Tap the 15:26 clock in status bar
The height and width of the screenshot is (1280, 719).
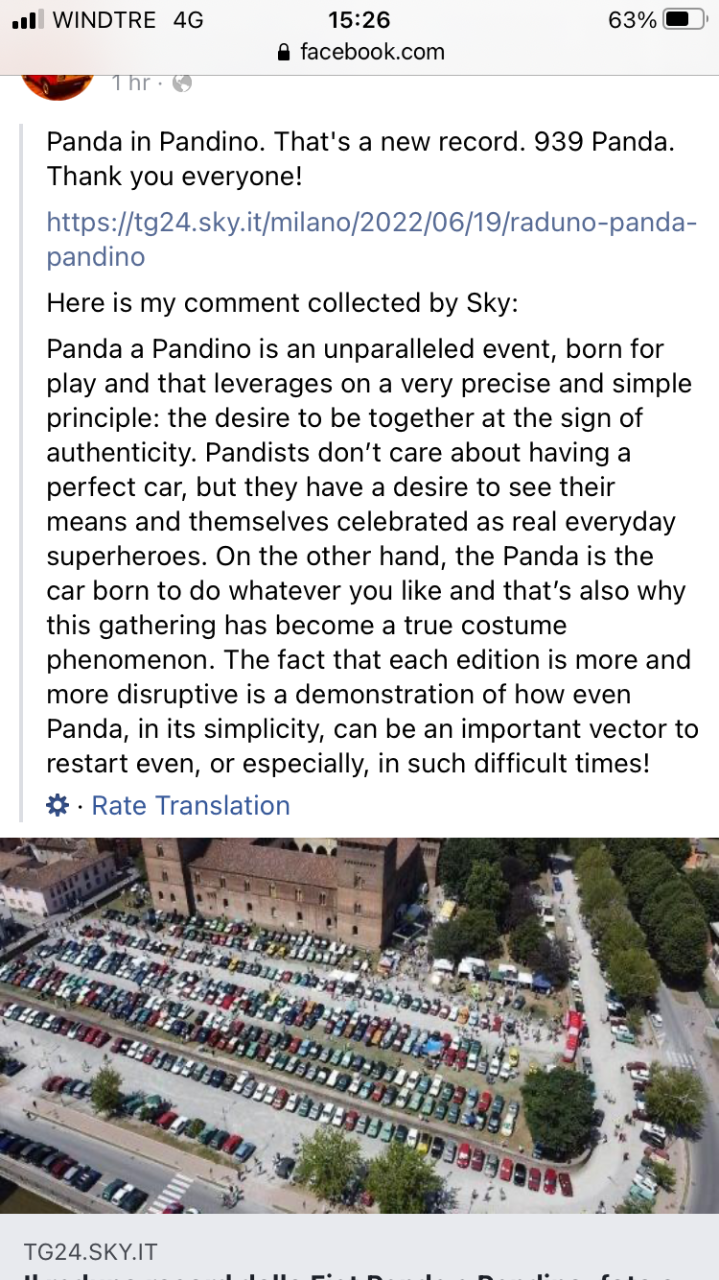359,19
